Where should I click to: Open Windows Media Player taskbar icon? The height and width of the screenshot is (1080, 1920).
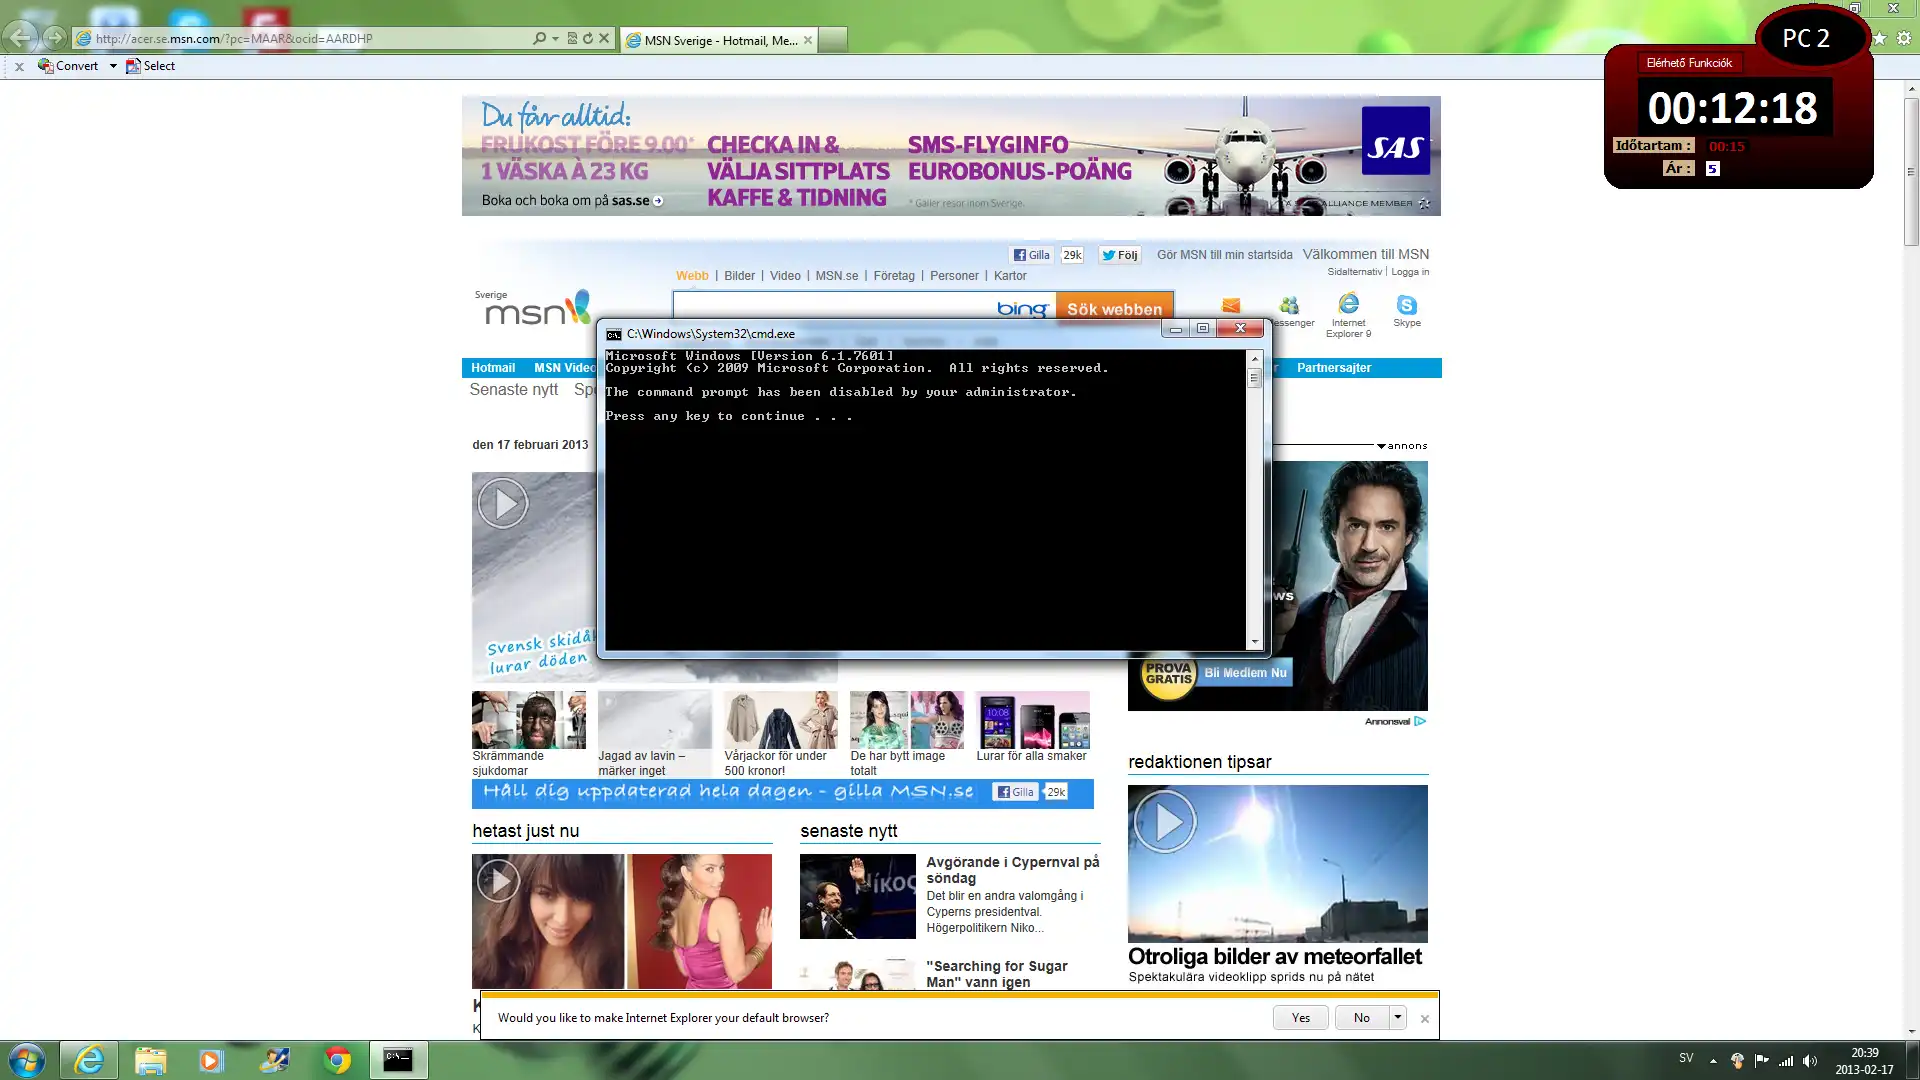click(210, 1060)
